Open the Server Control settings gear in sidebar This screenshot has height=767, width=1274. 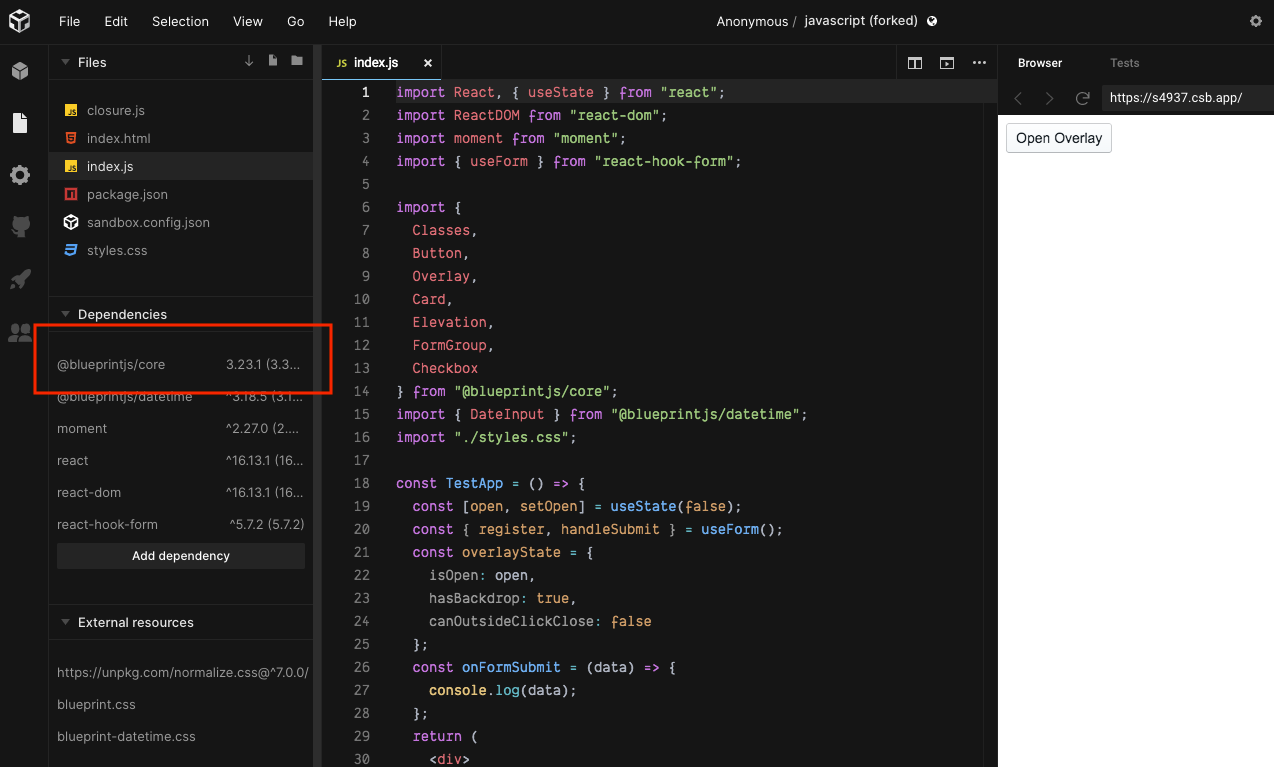tap(19, 175)
